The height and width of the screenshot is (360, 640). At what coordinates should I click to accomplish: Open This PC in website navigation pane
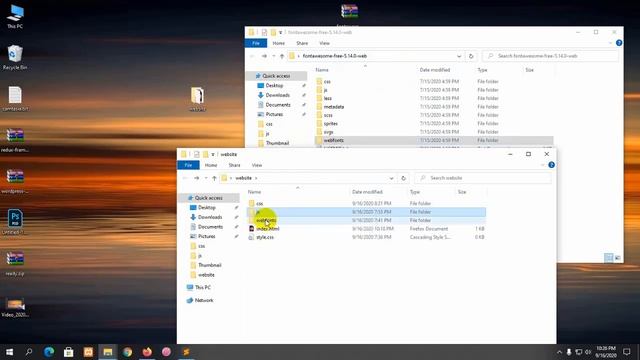(202, 287)
